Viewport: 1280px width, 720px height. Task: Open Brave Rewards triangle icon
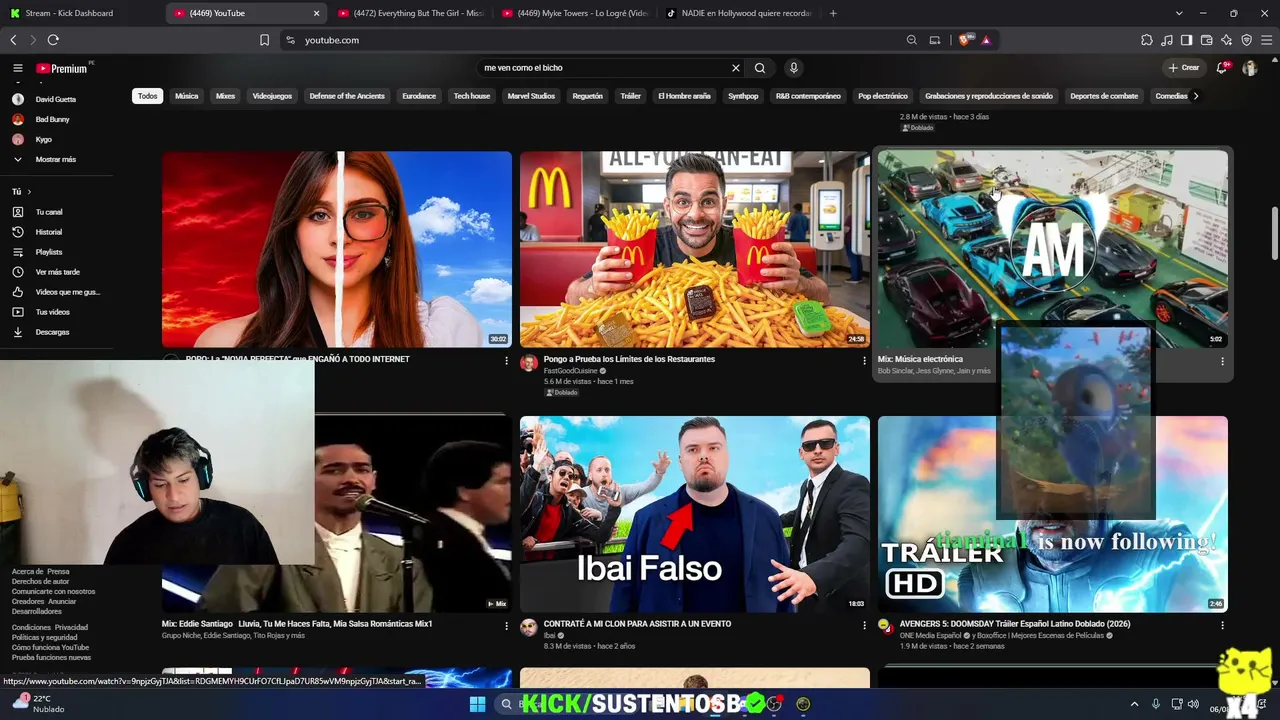[x=986, y=40]
